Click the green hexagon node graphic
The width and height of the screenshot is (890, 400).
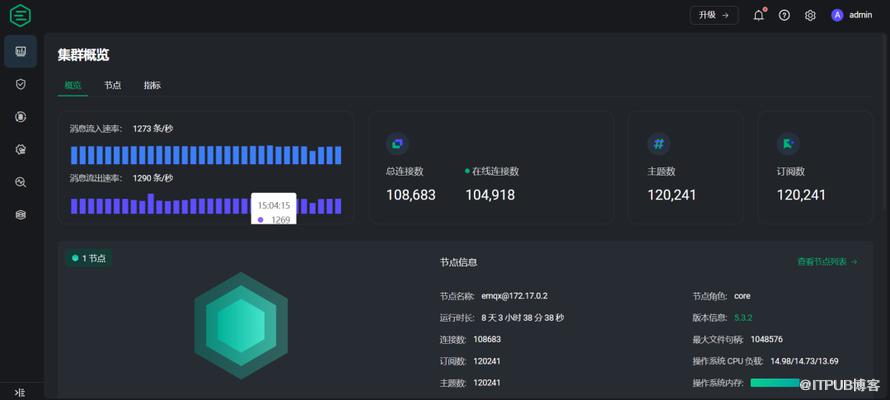coord(241,326)
